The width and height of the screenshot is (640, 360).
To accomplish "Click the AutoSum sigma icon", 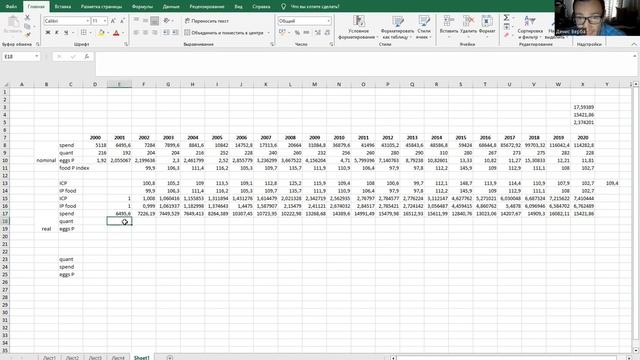I will click(x=507, y=18).
